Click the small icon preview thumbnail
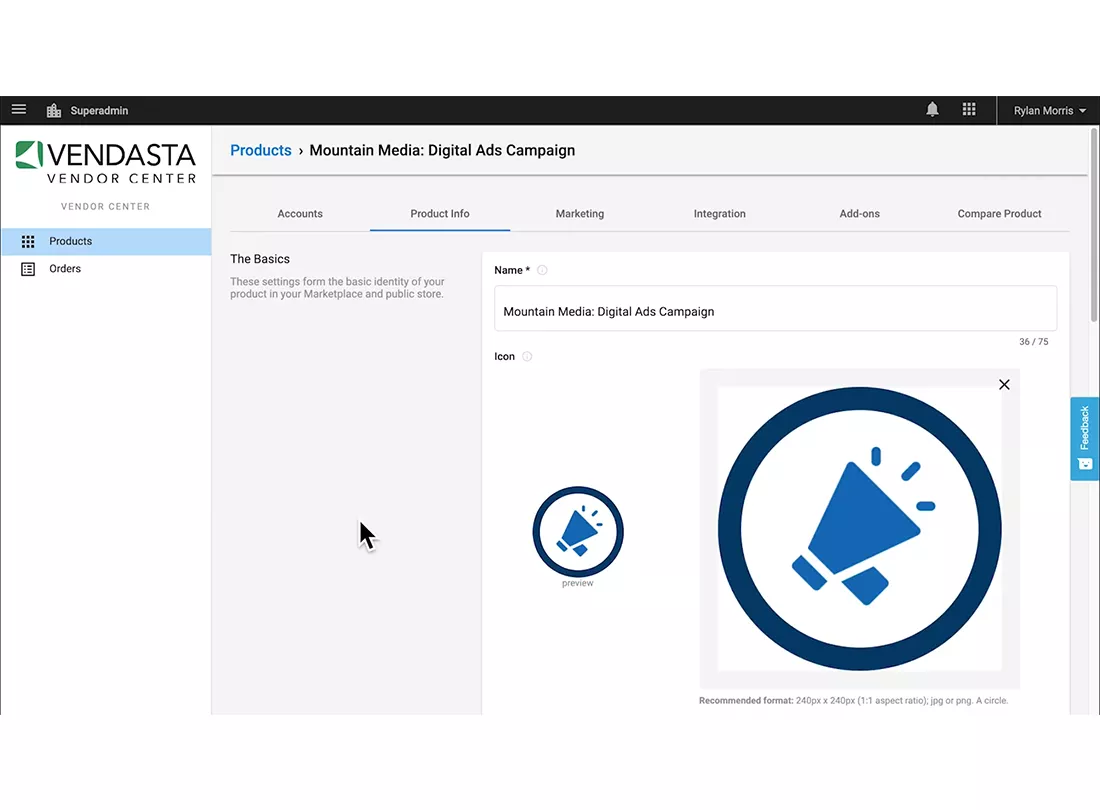 point(577,531)
